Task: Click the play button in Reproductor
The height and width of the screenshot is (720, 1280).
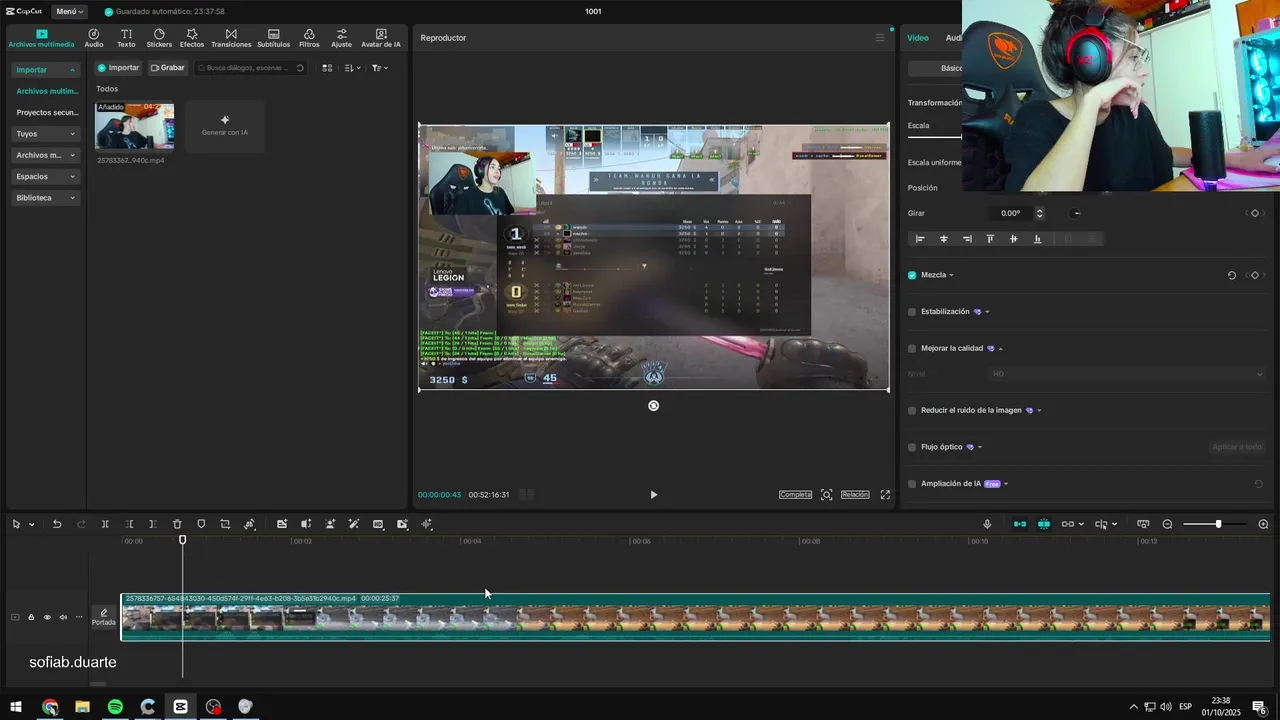Action: pos(654,495)
